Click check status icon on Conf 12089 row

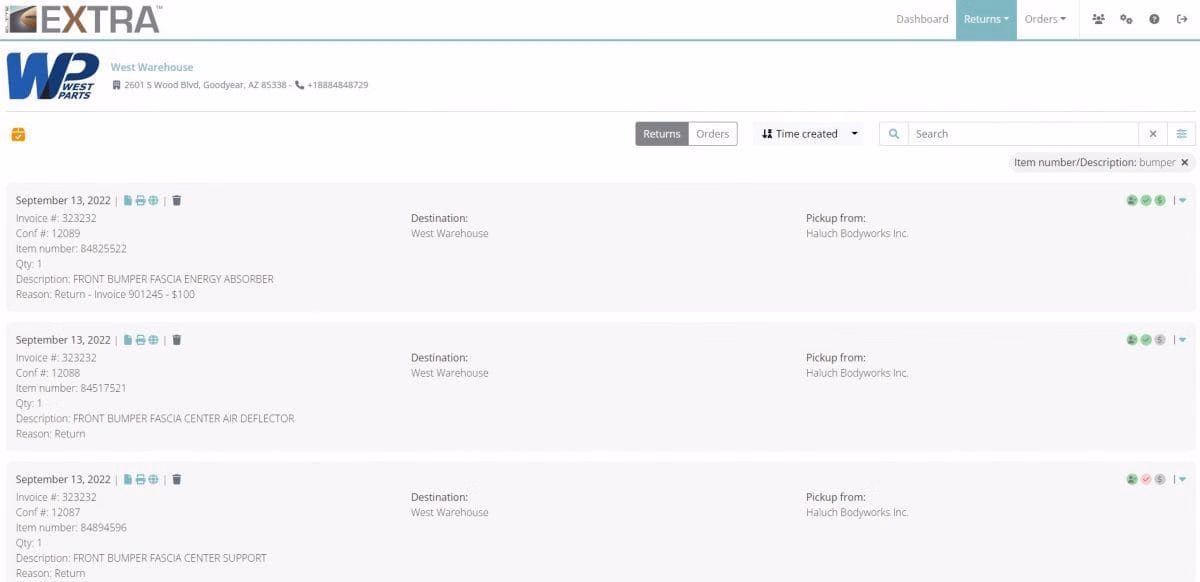pyautogui.click(x=1146, y=200)
